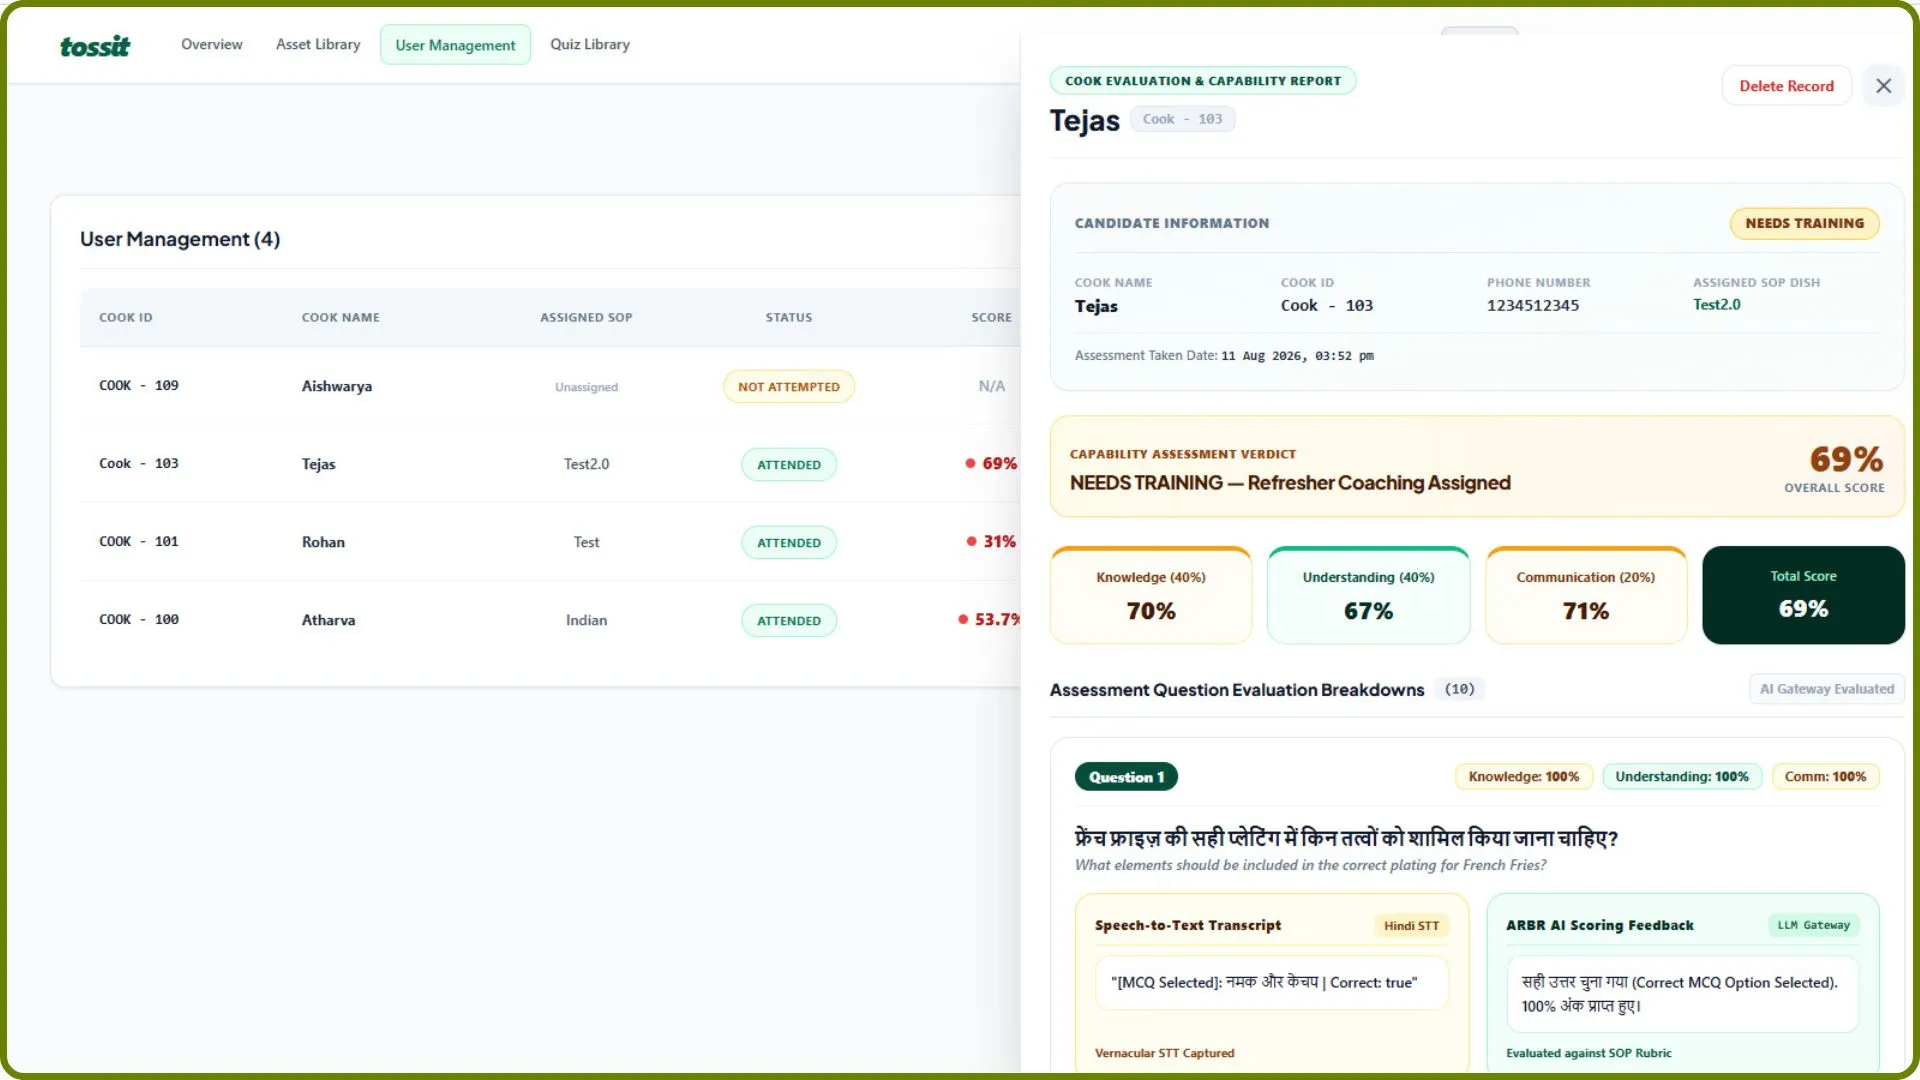1920x1080 pixels.
Task: Click the tossit logo
Action: click(x=95, y=46)
